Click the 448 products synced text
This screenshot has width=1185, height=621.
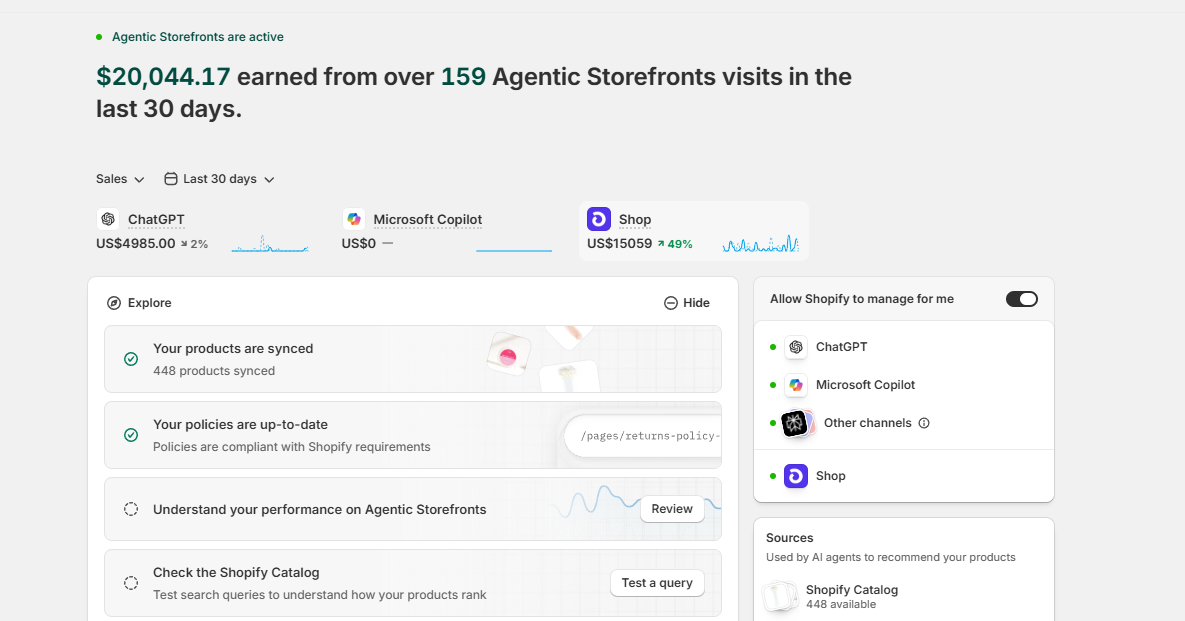coord(214,371)
